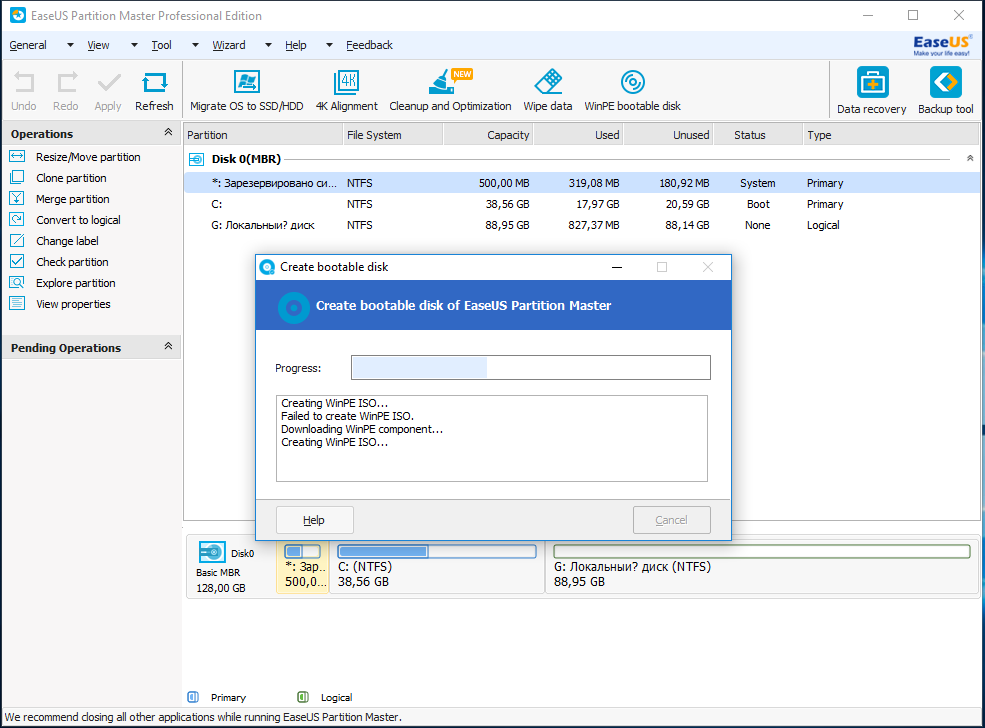
Task: Click the Status column header
Action: click(758, 134)
